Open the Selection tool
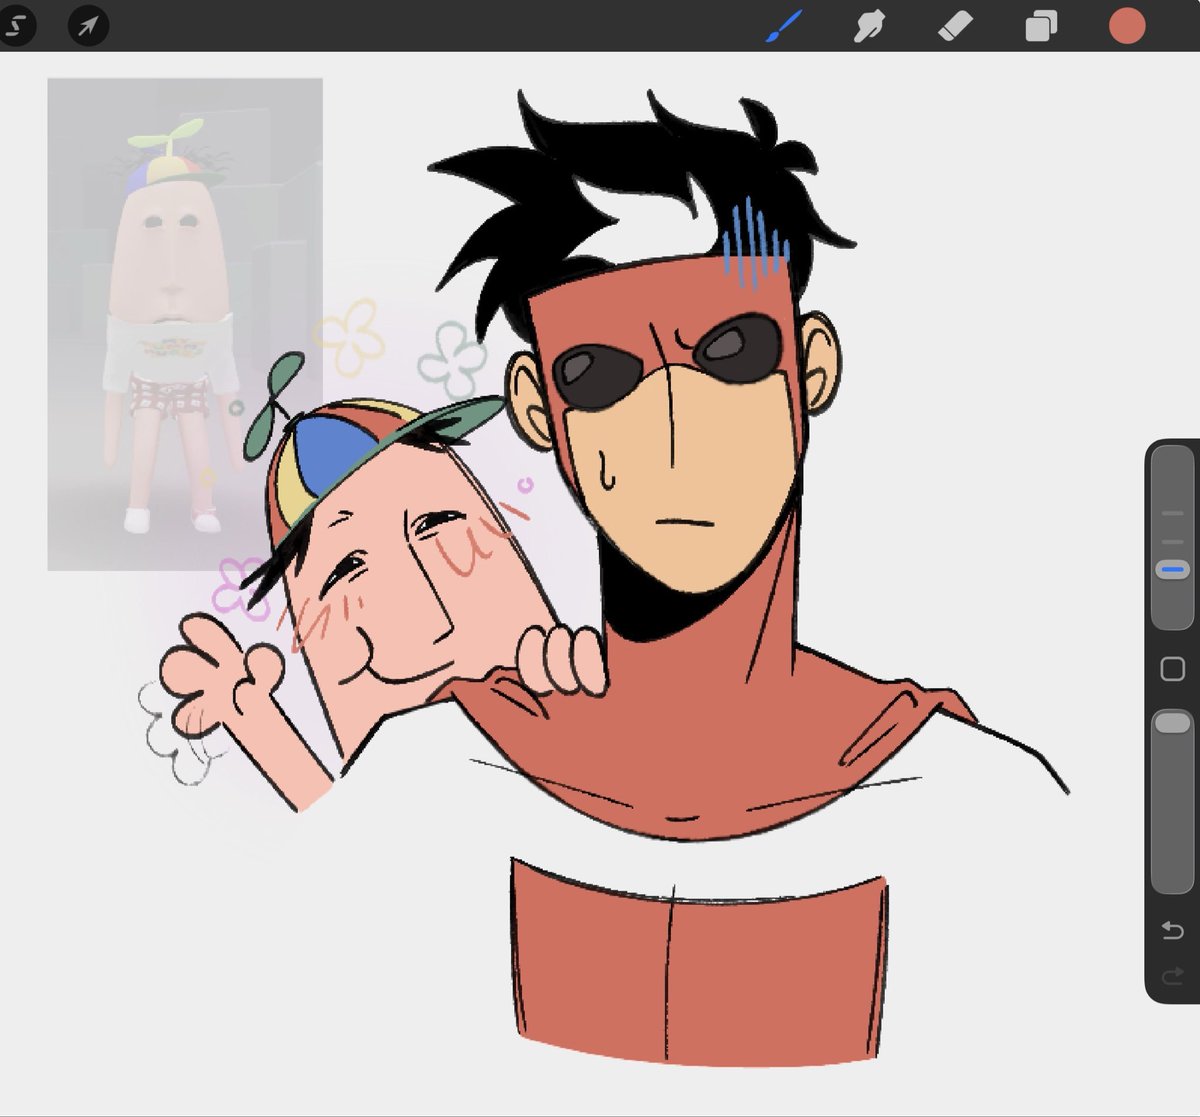 point(15,26)
